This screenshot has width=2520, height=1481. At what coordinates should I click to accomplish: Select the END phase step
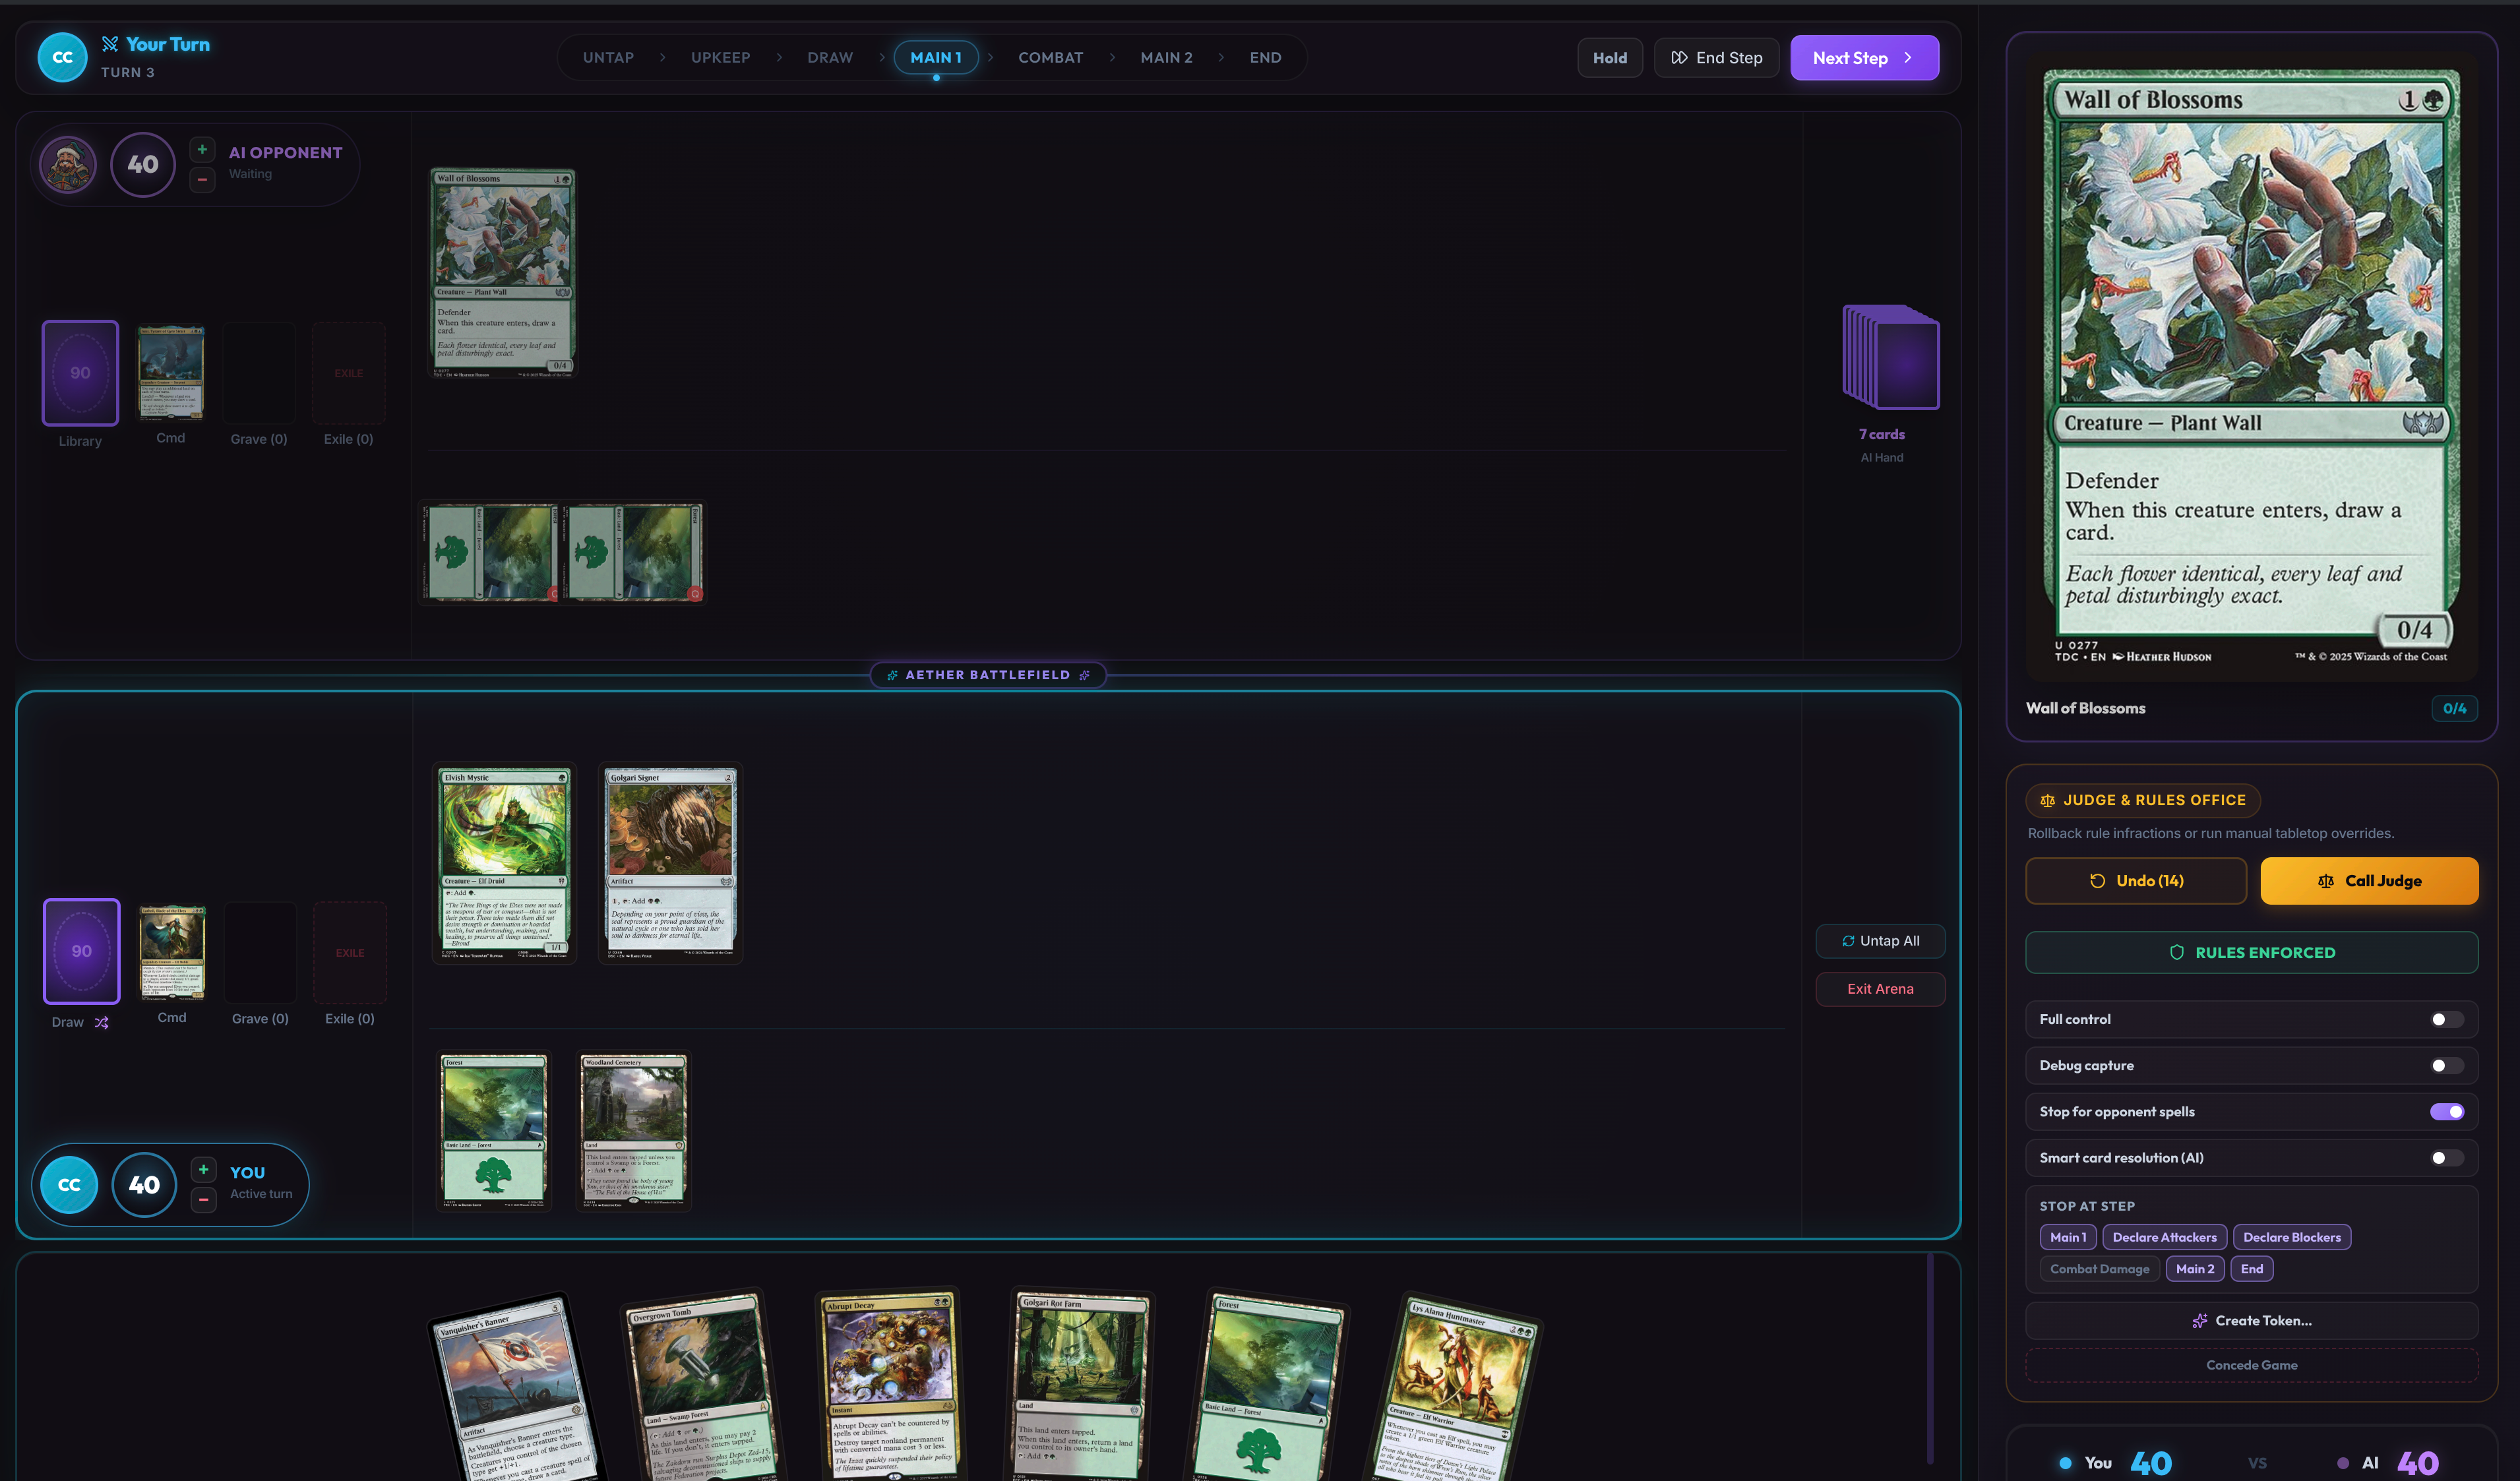(x=1265, y=57)
